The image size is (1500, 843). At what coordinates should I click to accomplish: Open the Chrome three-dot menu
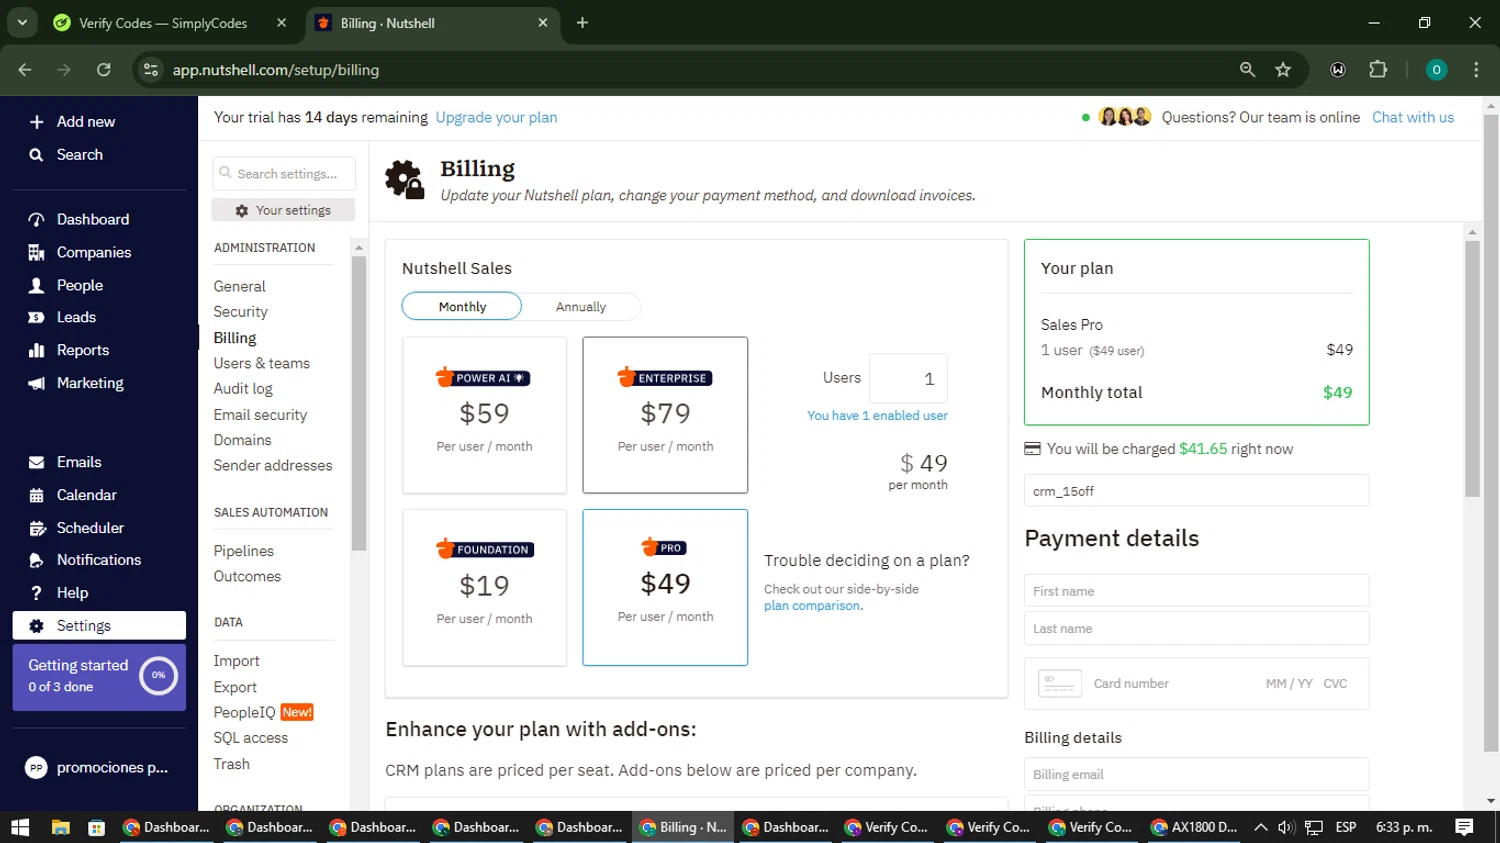click(x=1476, y=70)
